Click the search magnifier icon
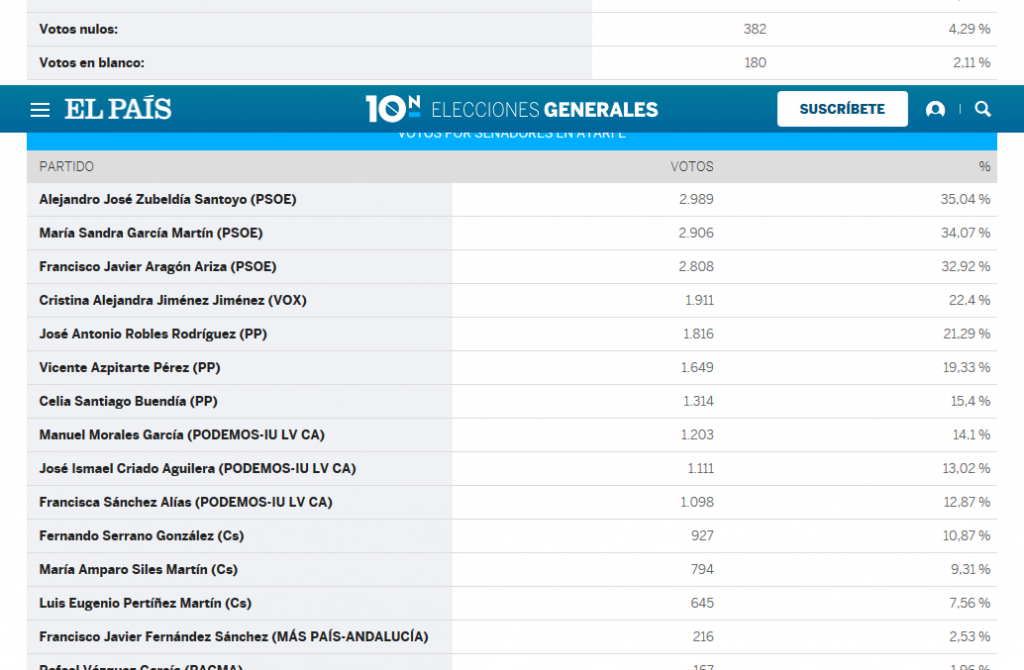Screen dimensions: 1024x670 click(x=983, y=110)
